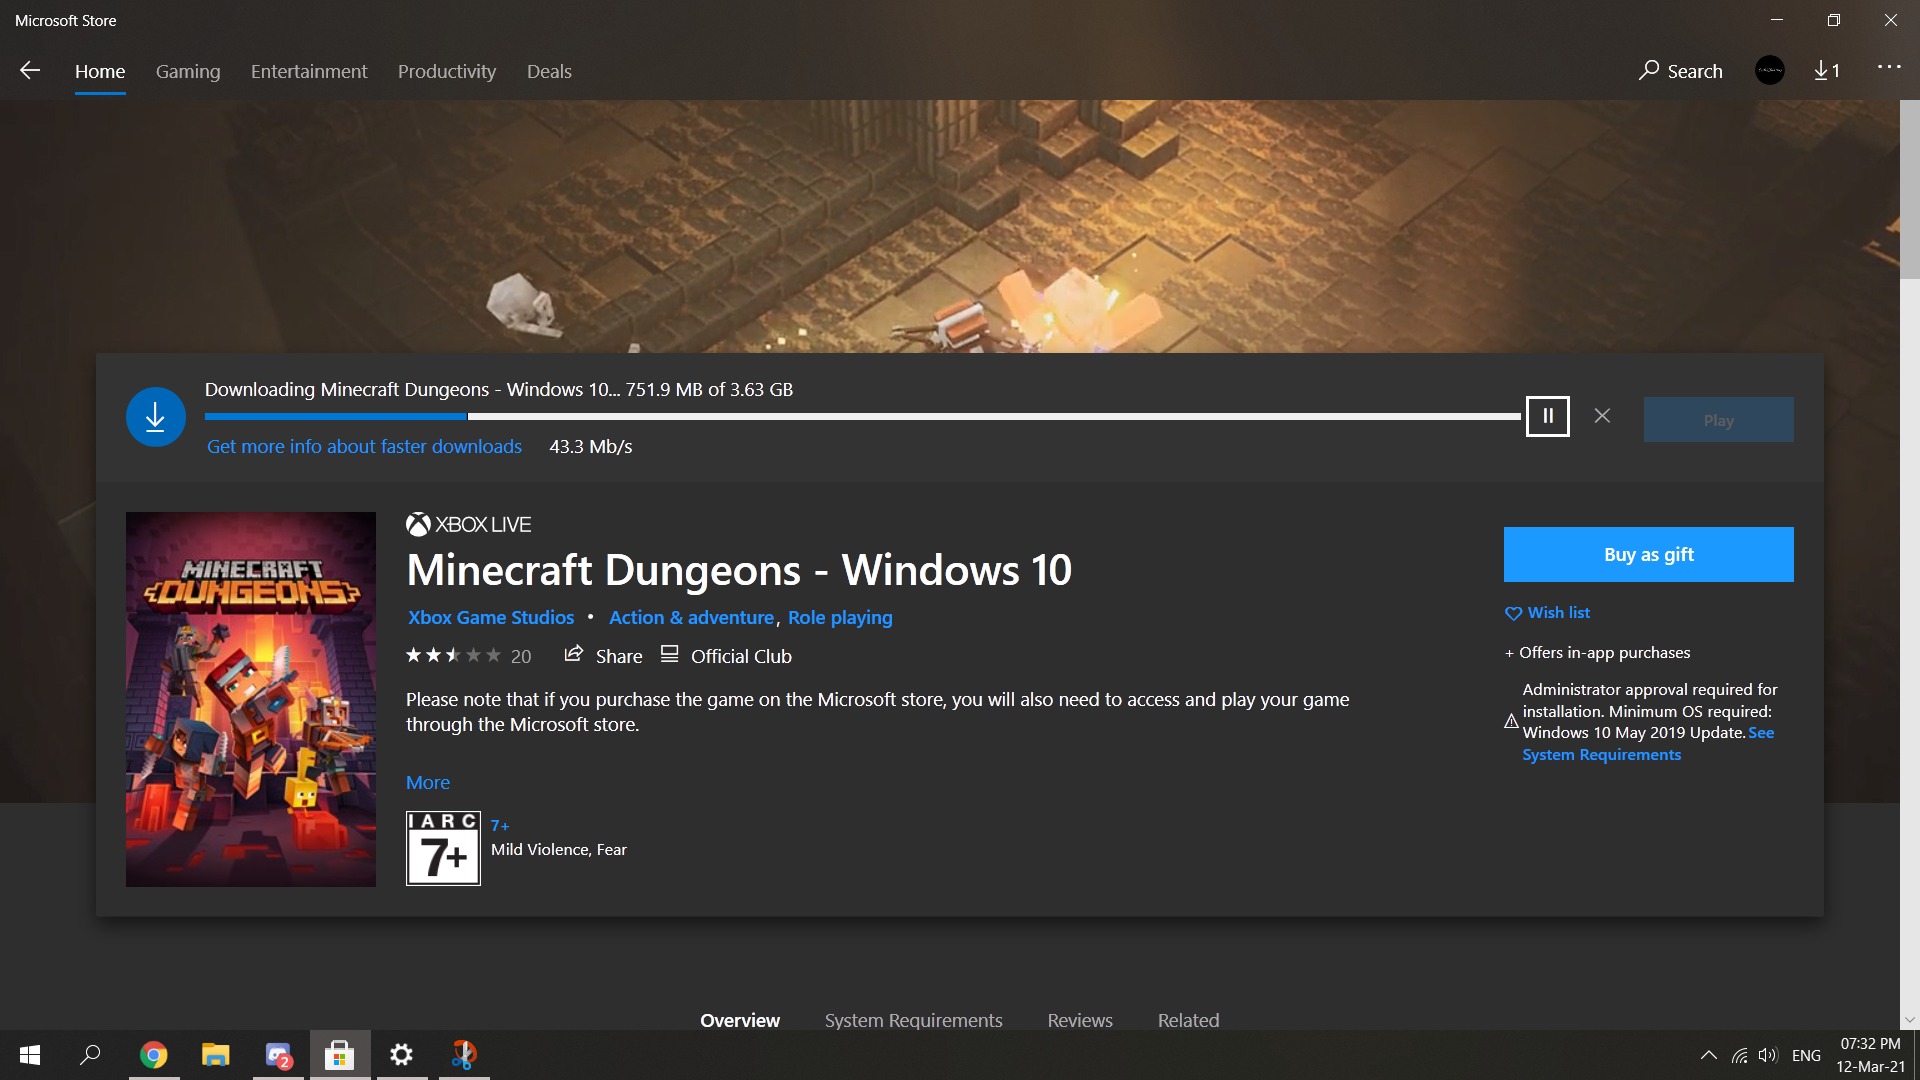Click the star rating
The width and height of the screenshot is (1920, 1080).
[453, 656]
